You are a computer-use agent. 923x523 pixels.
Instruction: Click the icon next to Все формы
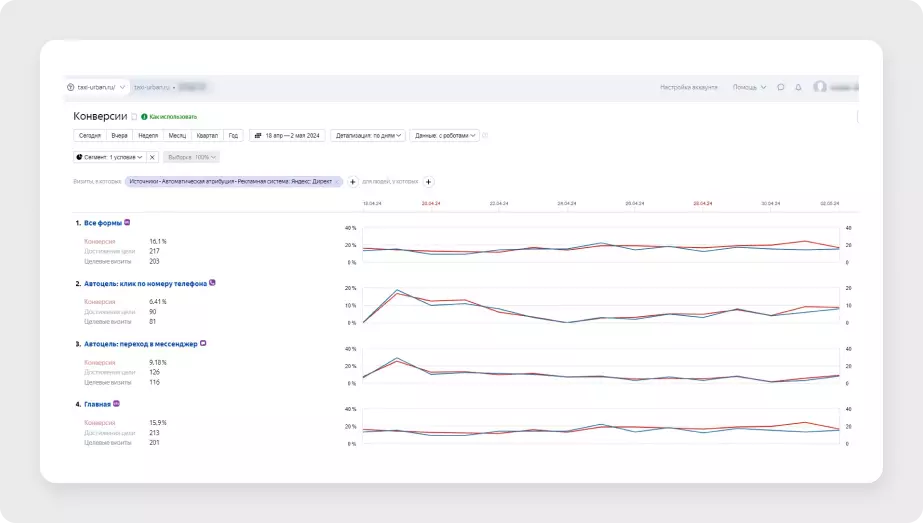pos(127,223)
